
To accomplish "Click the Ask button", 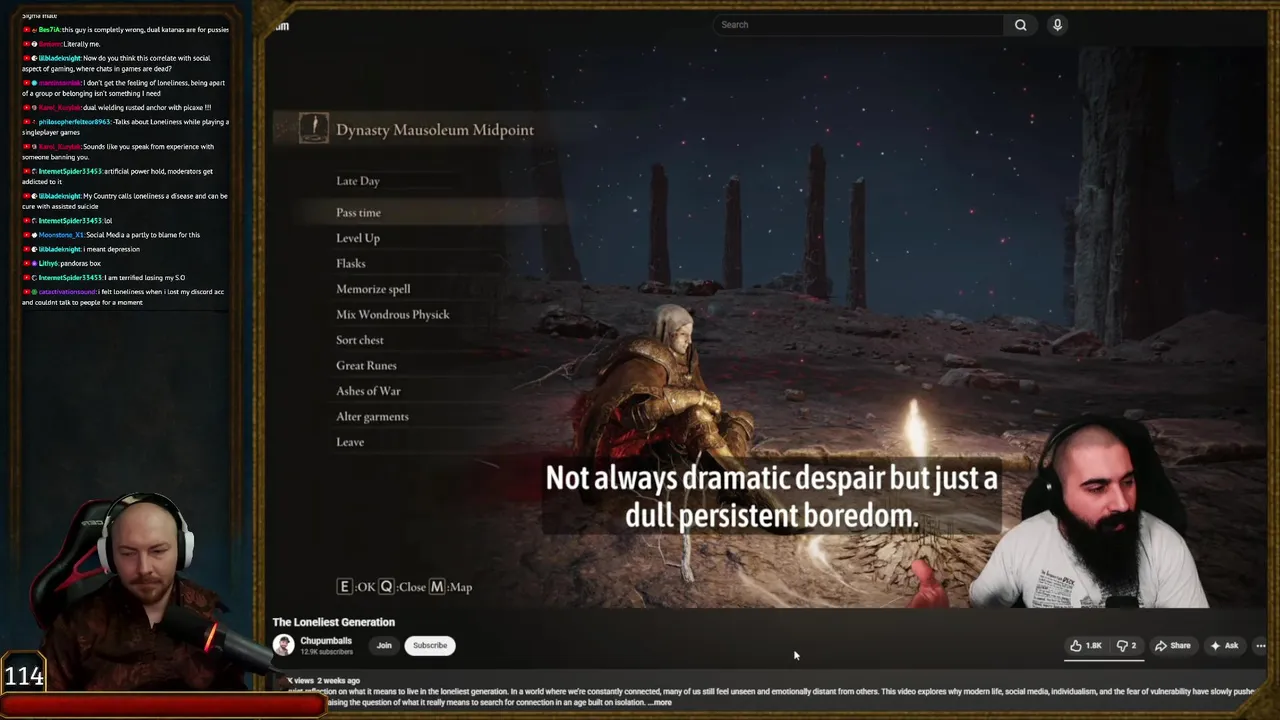I will 1224,646.
